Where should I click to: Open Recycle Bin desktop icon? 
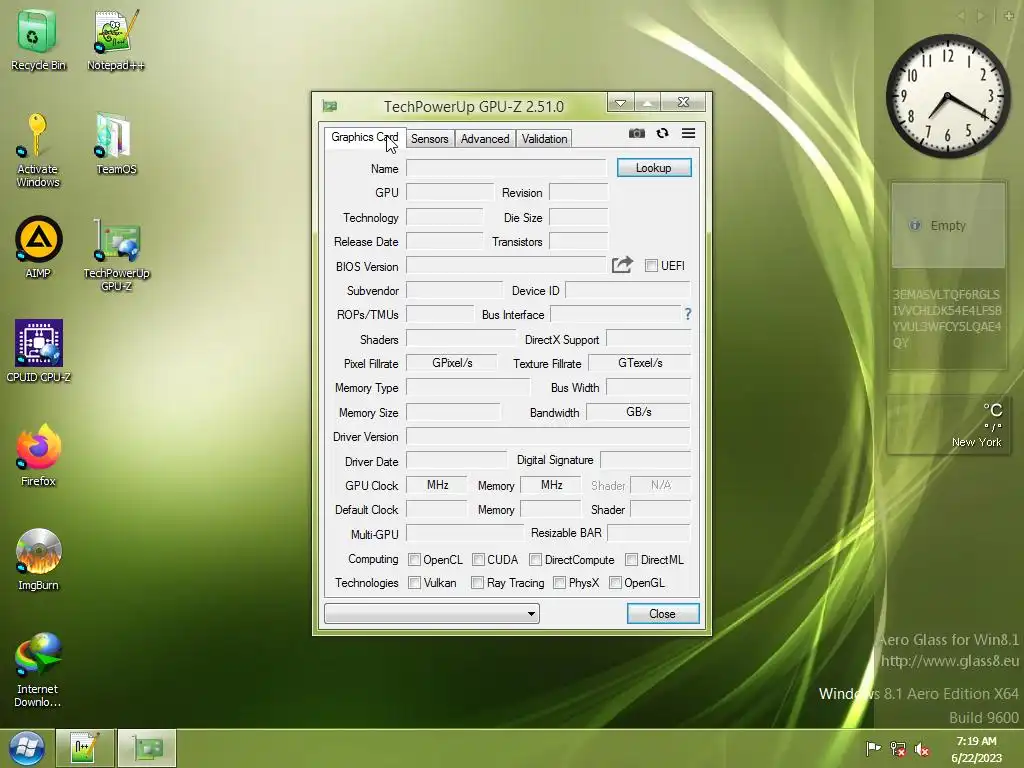pos(38,40)
